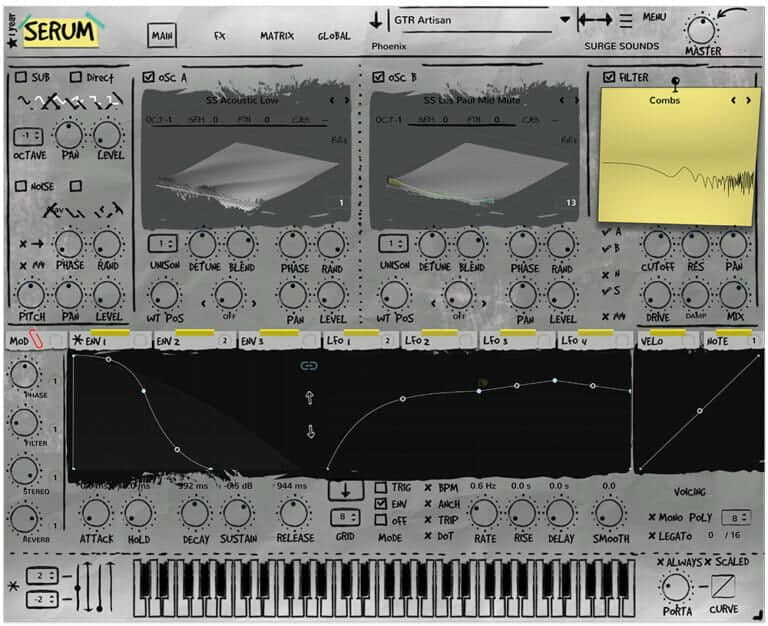Toggle the portamento SCALED option
Image resolution: width=768 pixels, height=626 pixels.
[x=727, y=562]
